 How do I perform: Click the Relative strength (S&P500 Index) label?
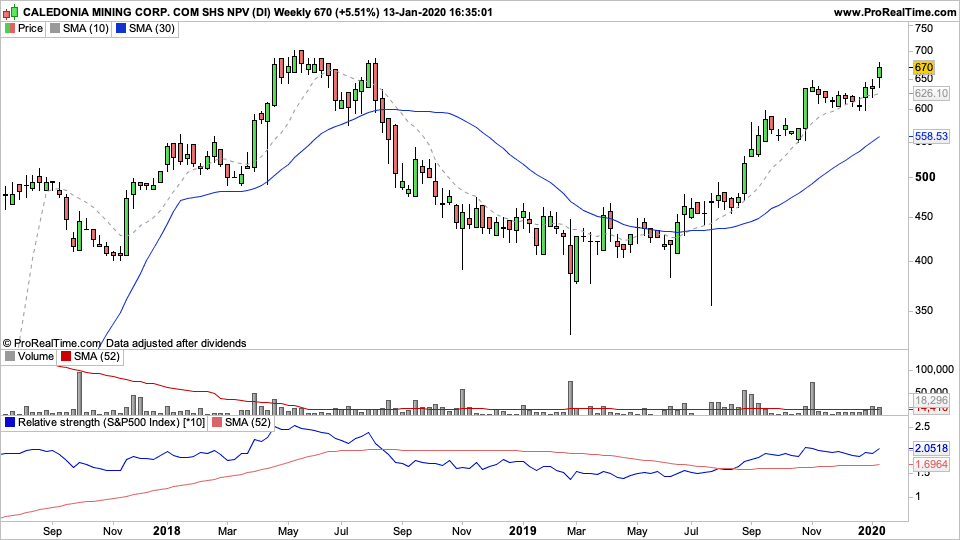coord(111,422)
